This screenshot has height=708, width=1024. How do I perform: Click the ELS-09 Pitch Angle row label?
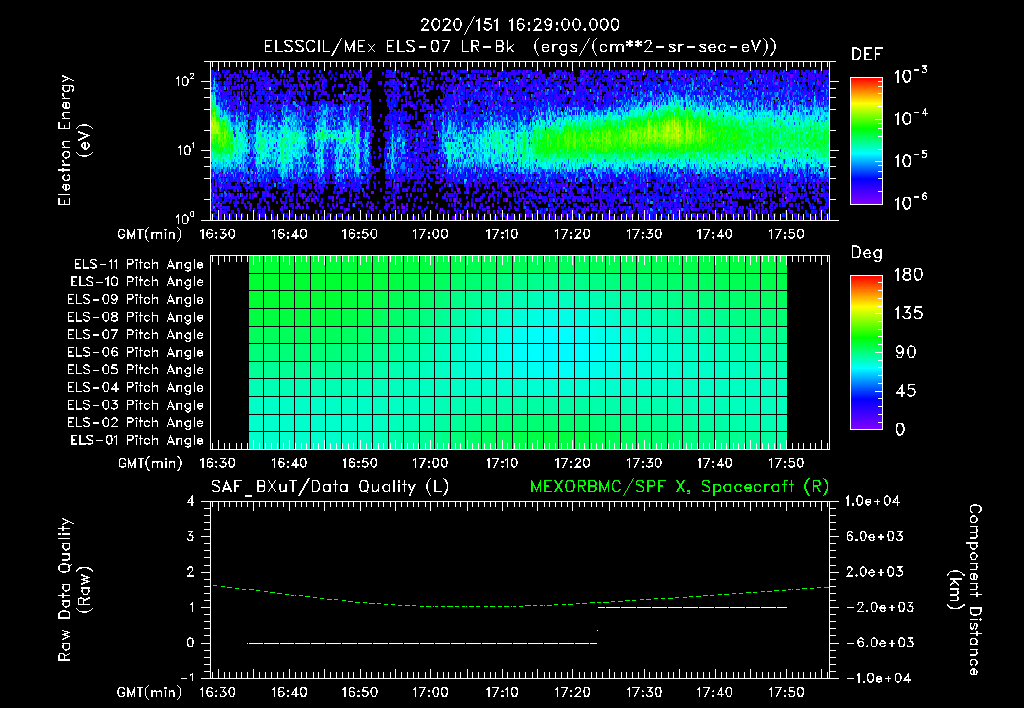click(x=135, y=300)
